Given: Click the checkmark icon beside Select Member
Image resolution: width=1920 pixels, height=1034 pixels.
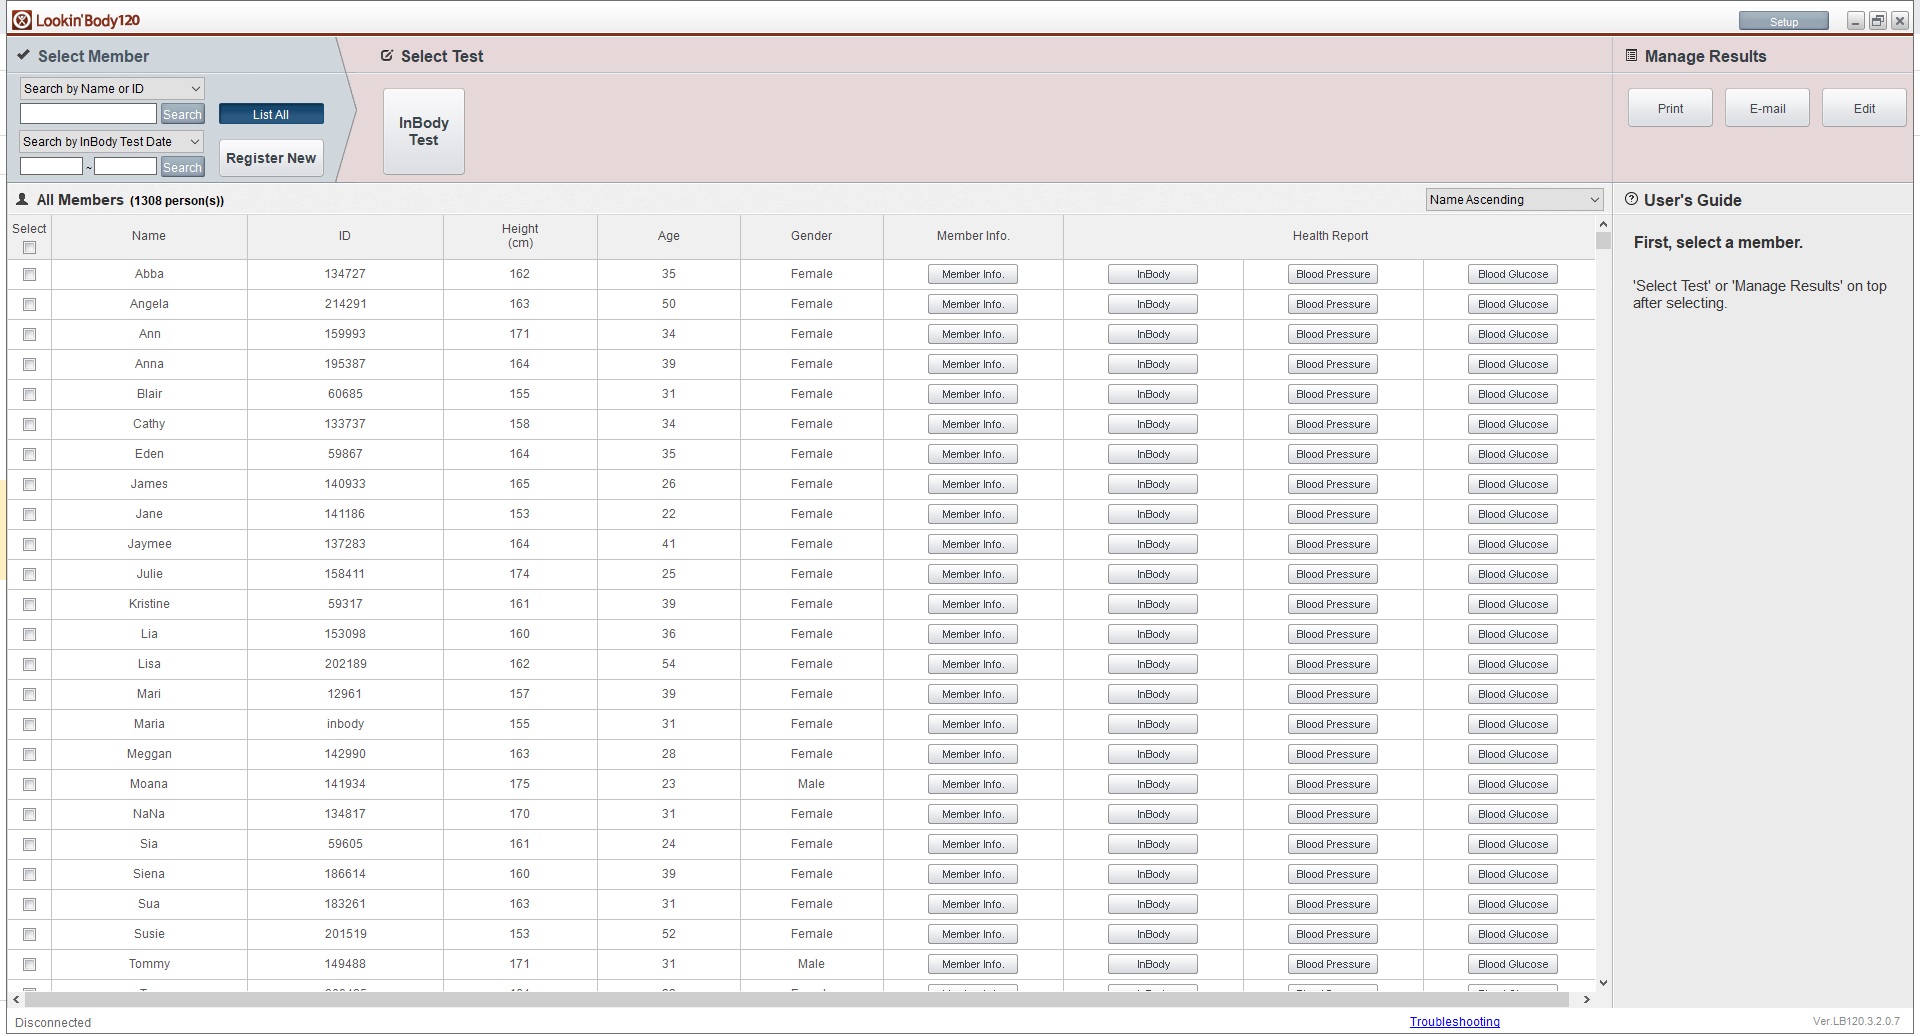Looking at the screenshot, I should tap(24, 55).
